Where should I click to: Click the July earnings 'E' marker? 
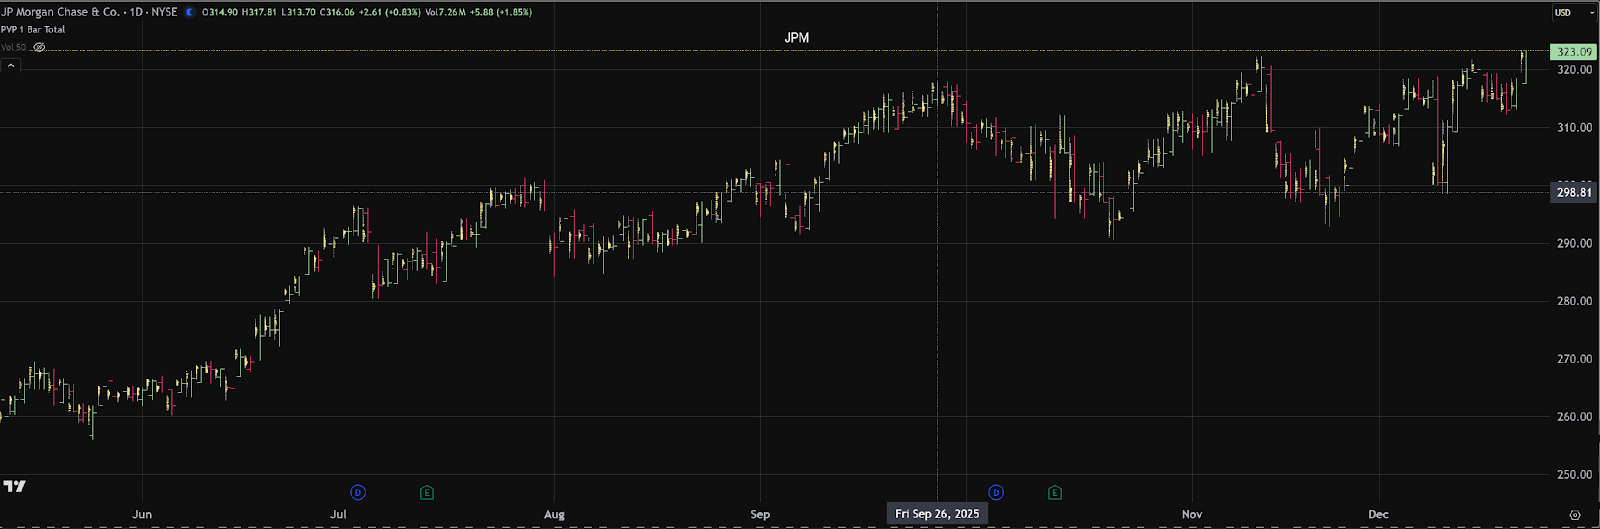pos(427,492)
